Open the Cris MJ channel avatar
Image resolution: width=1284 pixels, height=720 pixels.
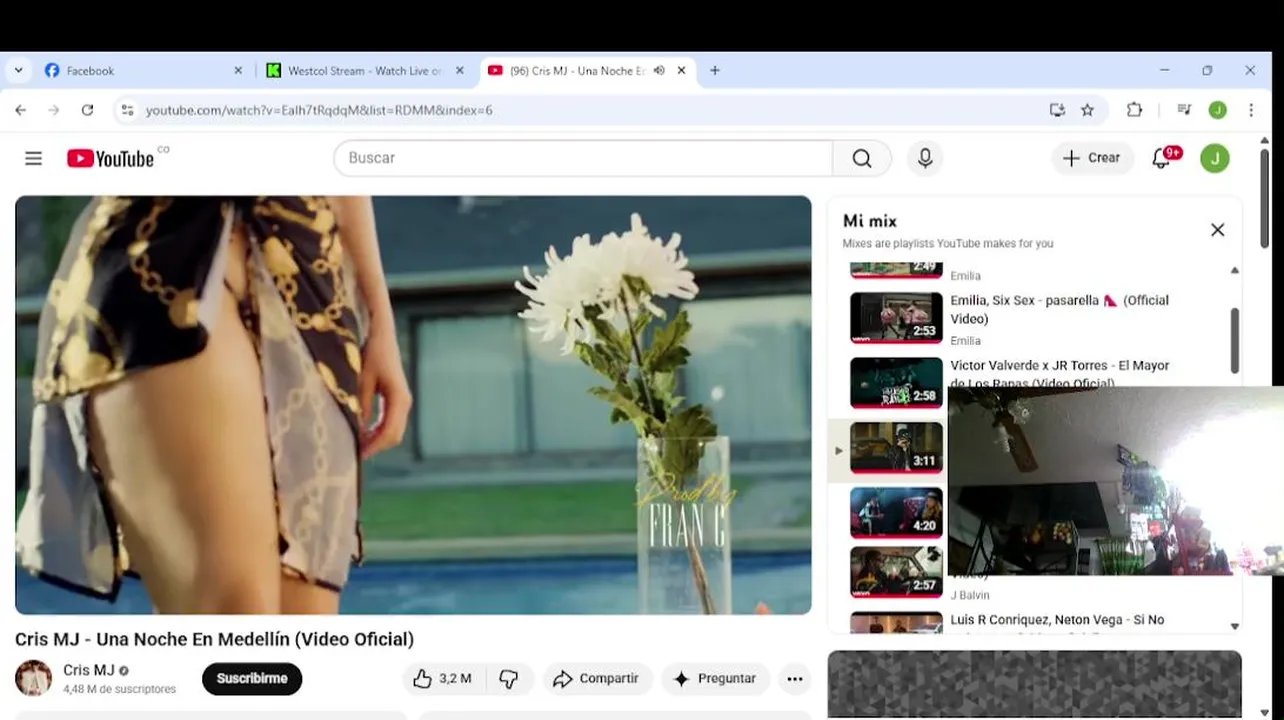33,678
